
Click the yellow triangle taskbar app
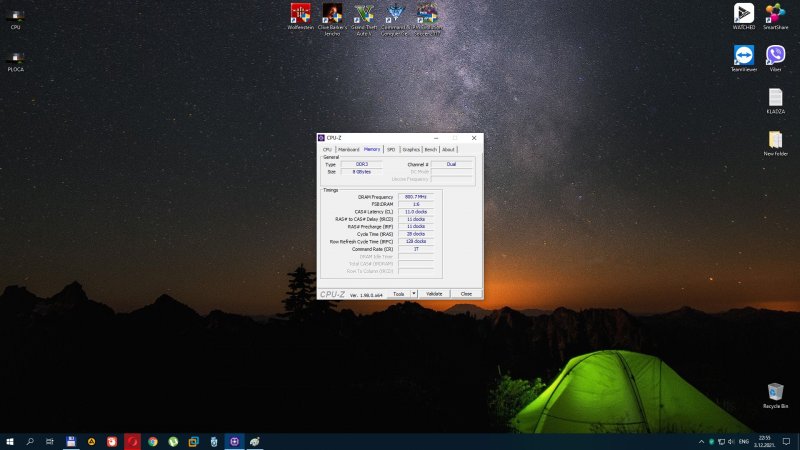pos(91,441)
